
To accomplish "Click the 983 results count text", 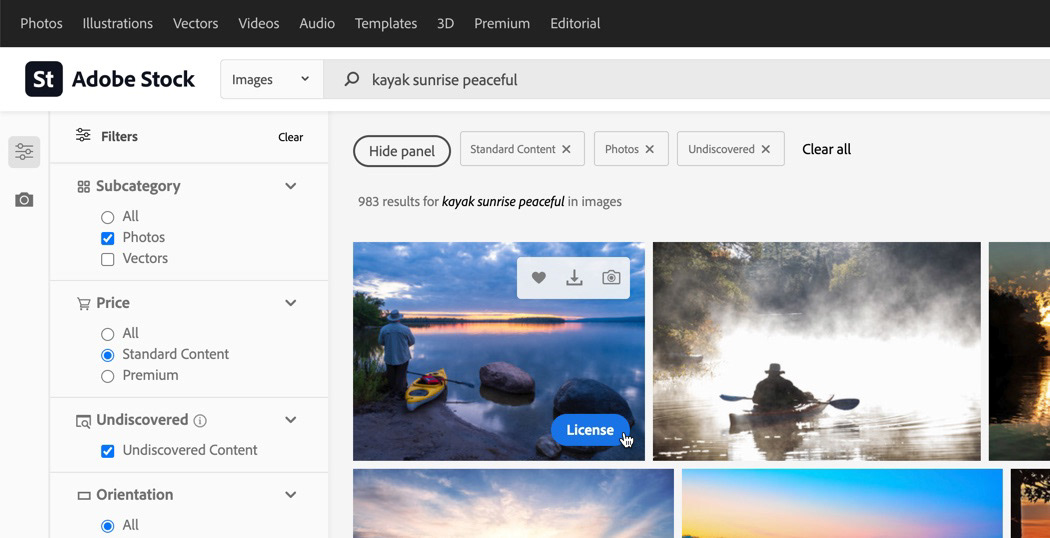I will [x=490, y=201].
